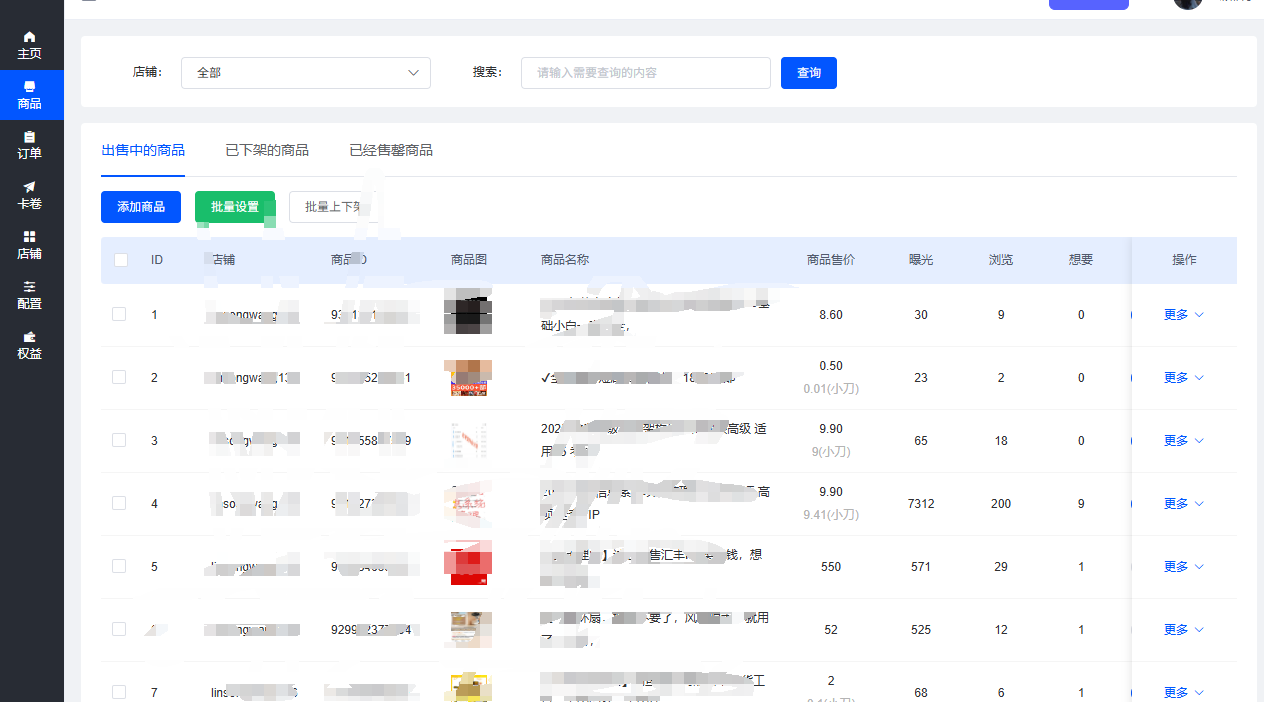This screenshot has height=702, width=1264.
Task: Open the 配置 configuration section
Action: click(x=30, y=296)
